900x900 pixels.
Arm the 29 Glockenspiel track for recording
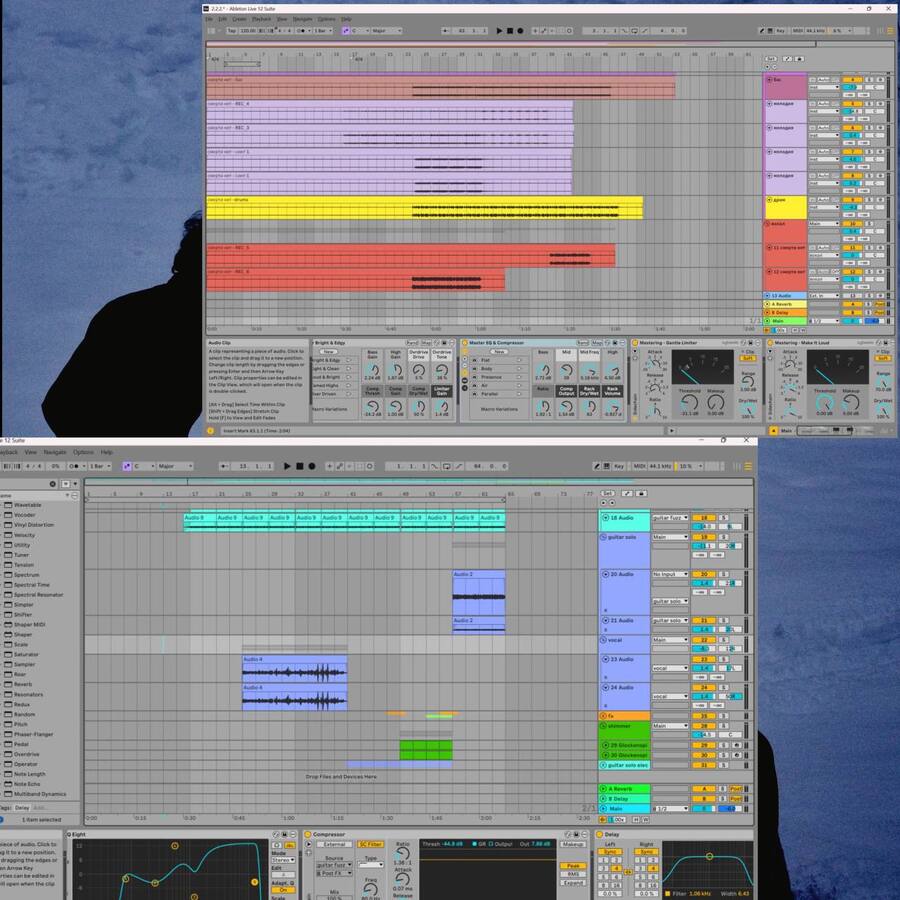pyautogui.click(x=736, y=746)
